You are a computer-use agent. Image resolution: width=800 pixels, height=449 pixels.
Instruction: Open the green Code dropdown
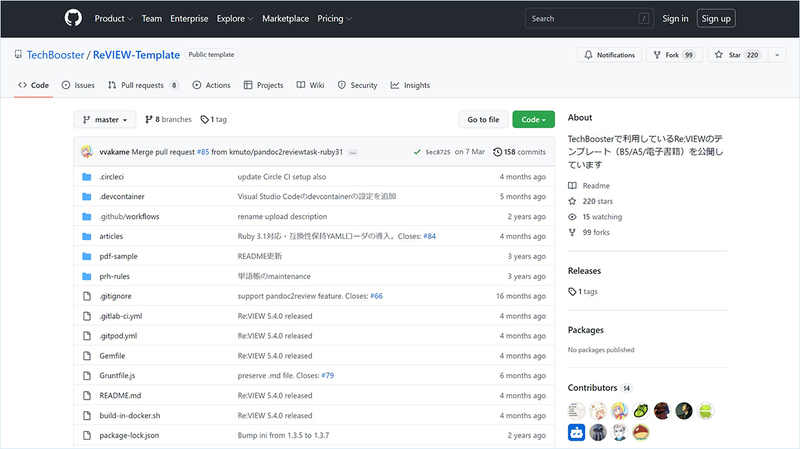tap(533, 119)
